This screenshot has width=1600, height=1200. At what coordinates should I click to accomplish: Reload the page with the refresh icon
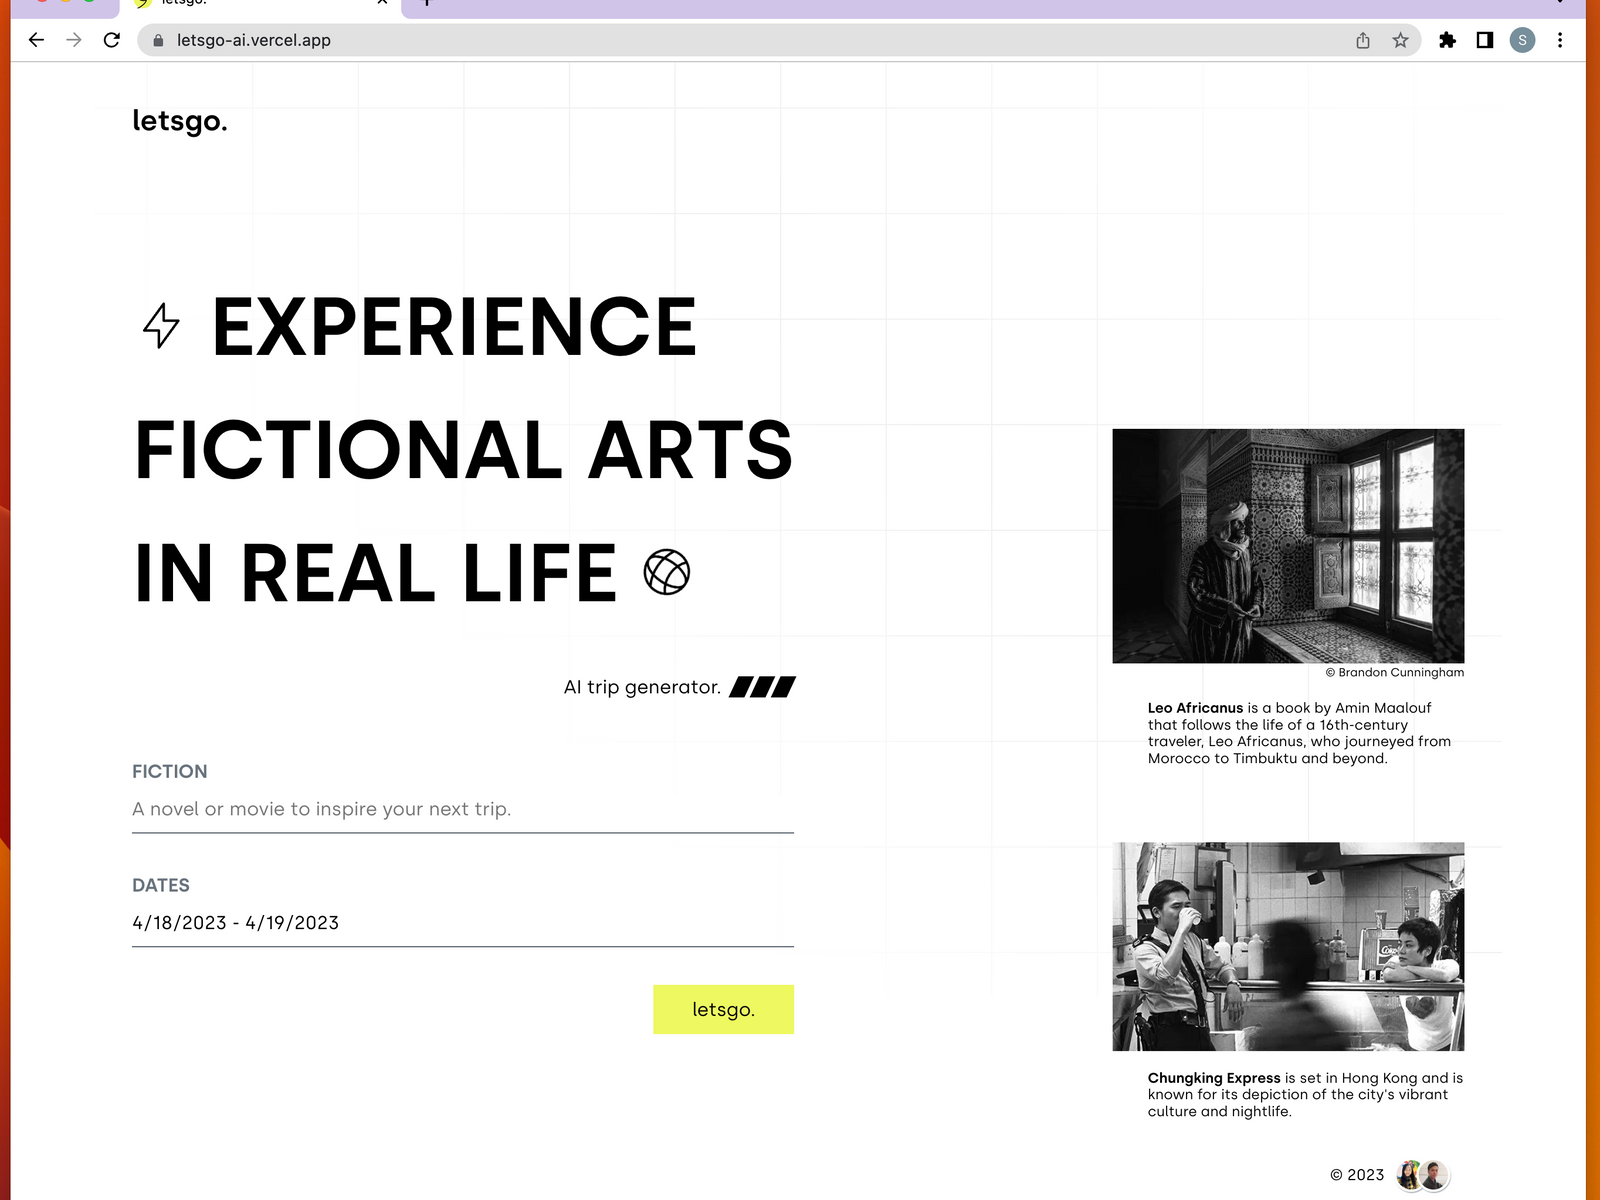click(112, 40)
